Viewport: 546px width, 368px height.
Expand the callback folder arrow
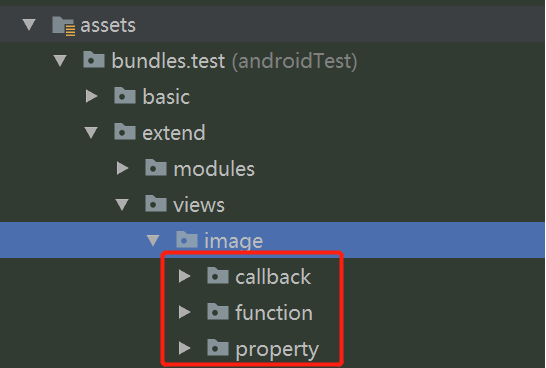click(x=185, y=276)
